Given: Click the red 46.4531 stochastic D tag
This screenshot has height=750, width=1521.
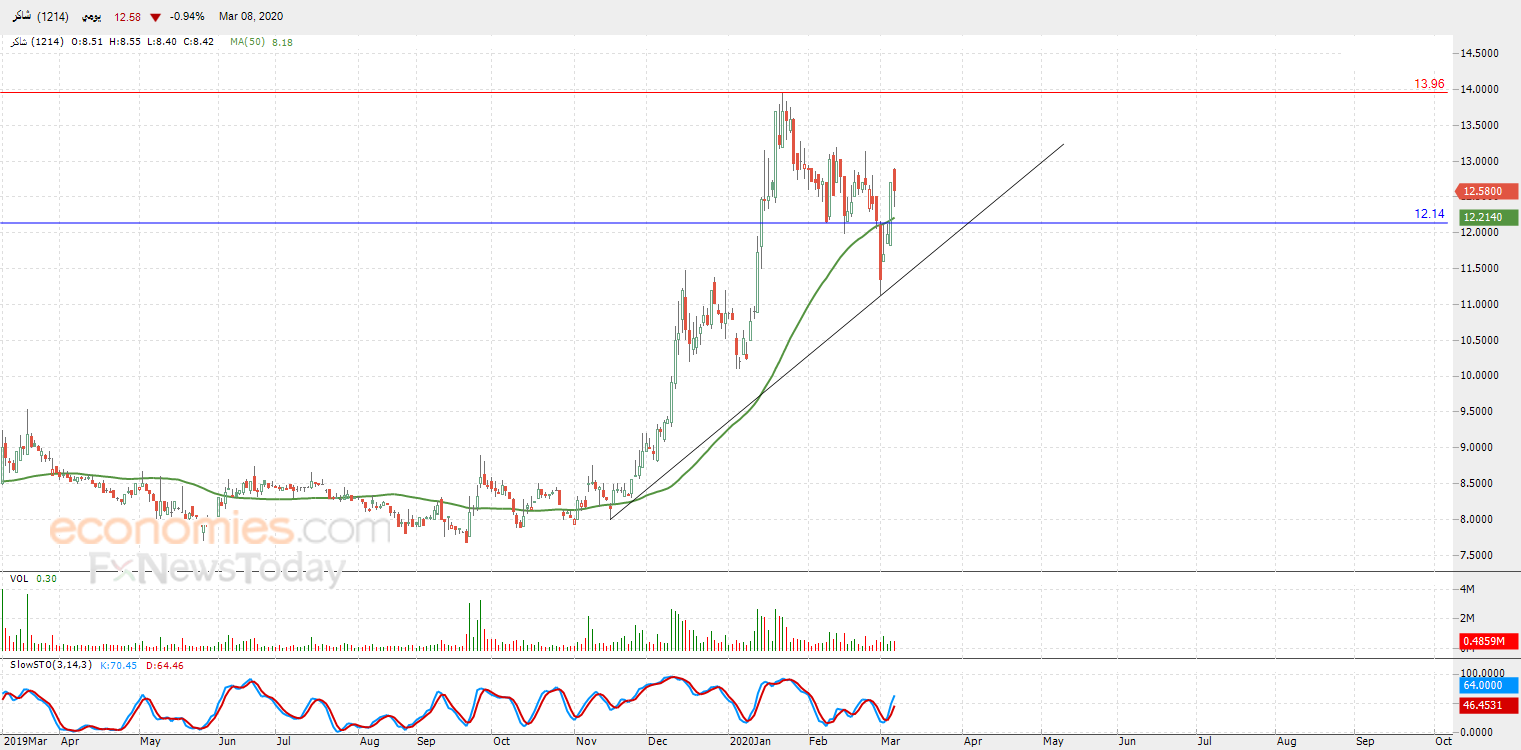Looking at the screenshot, I should 1488,705.
